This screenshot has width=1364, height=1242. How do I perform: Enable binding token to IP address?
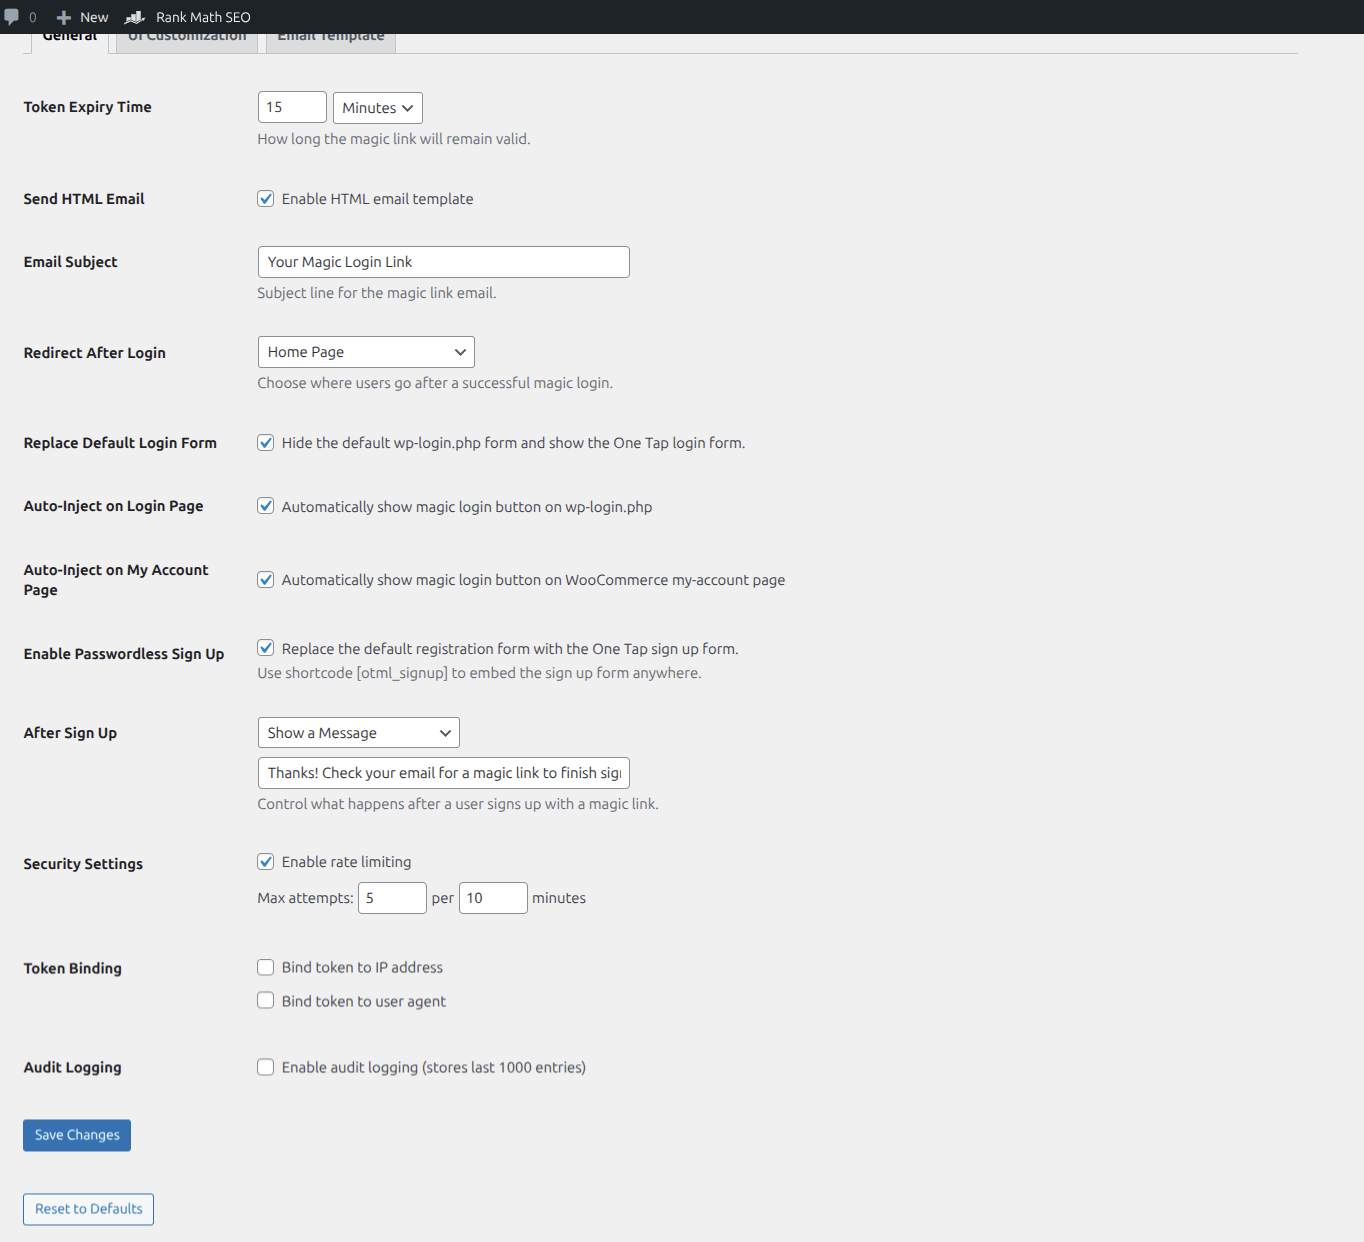point(265,967)
